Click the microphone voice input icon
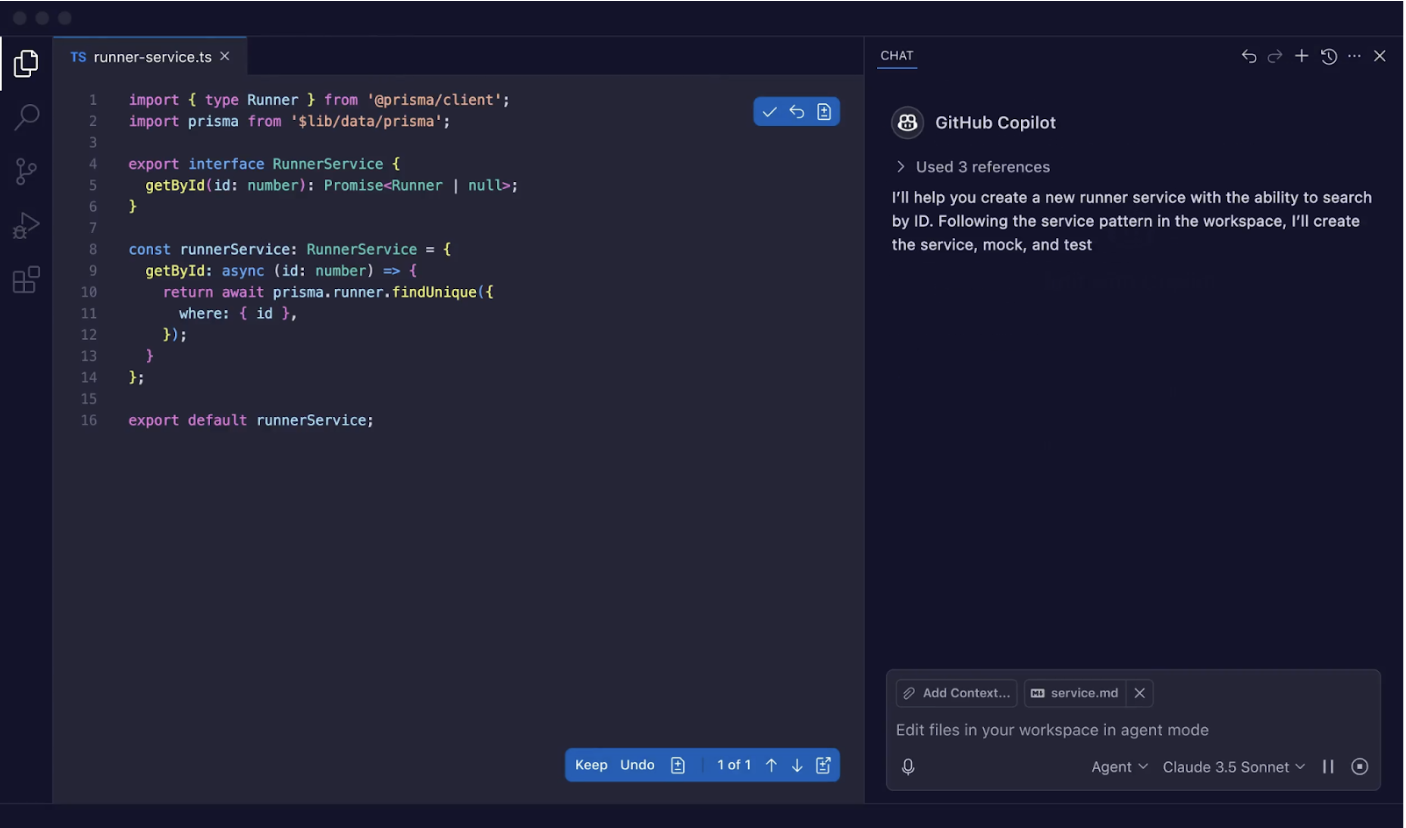The height and width of the screenshot is (828, 1406). [x=908, y=767]
